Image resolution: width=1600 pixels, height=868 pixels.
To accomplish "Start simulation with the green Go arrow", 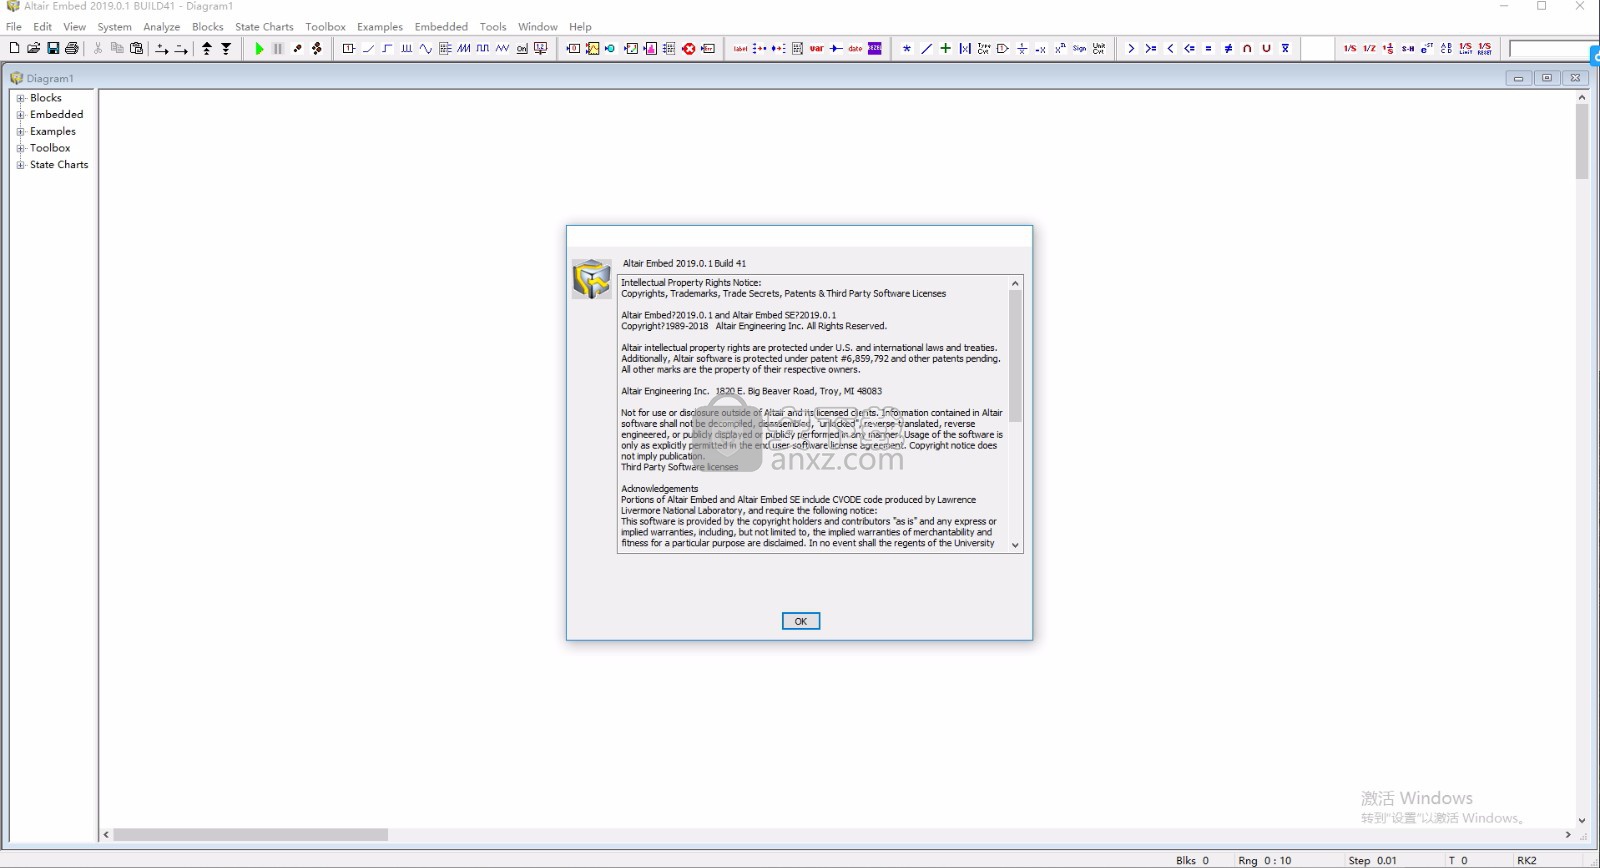I will [x=259, y=48].
